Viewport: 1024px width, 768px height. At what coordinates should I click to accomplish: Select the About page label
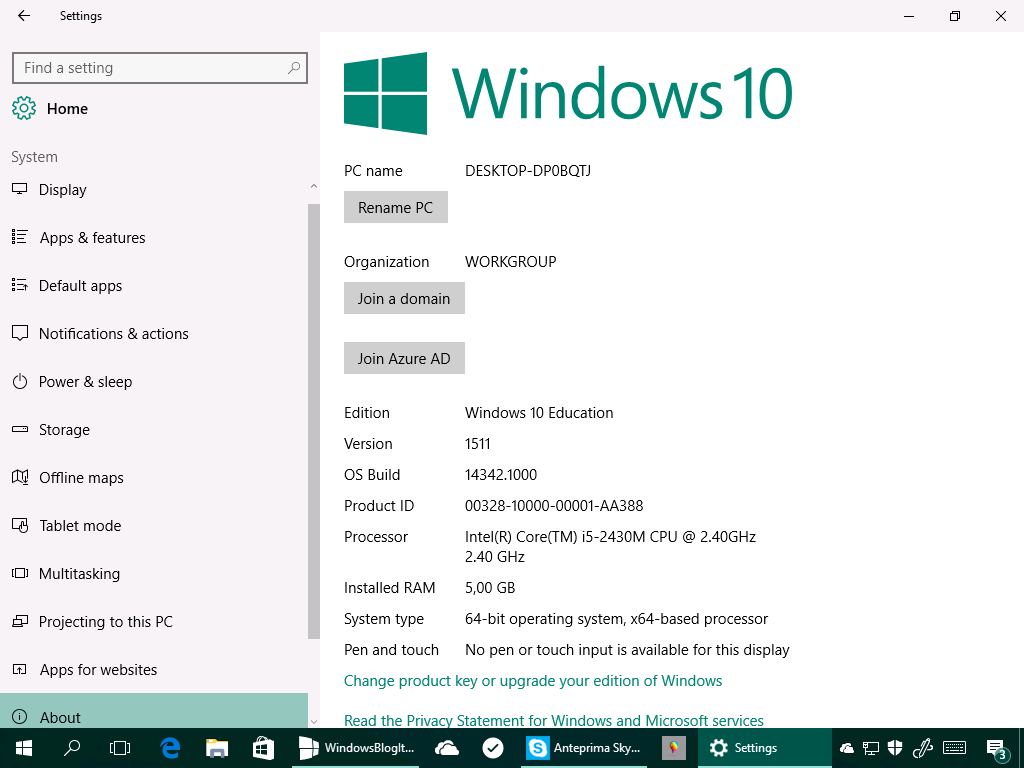(60, 717)
